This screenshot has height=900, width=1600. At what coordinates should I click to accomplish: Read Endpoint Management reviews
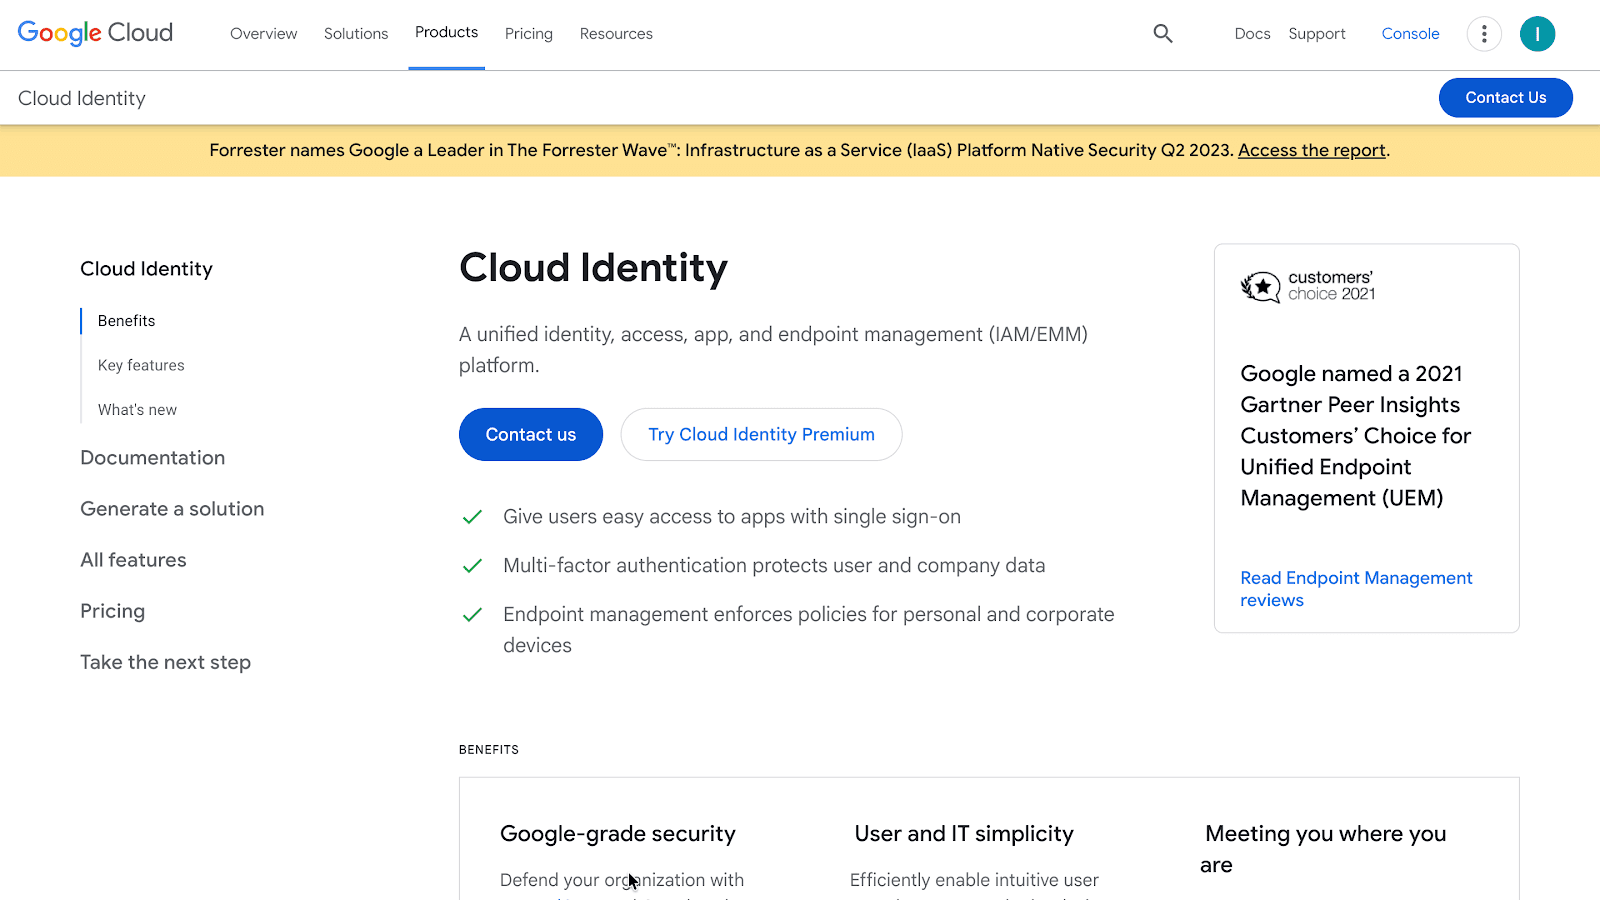1356,588
